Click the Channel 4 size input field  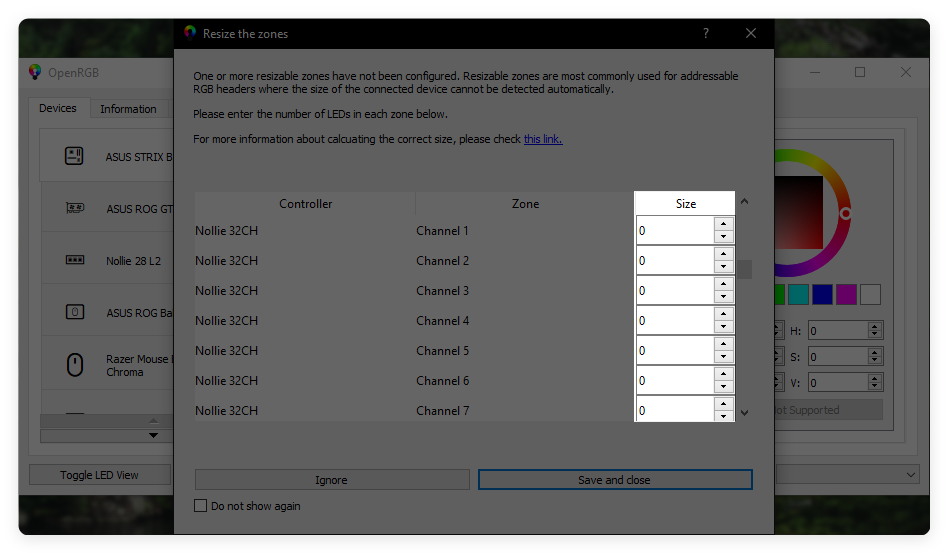click(x=675, y=320)
